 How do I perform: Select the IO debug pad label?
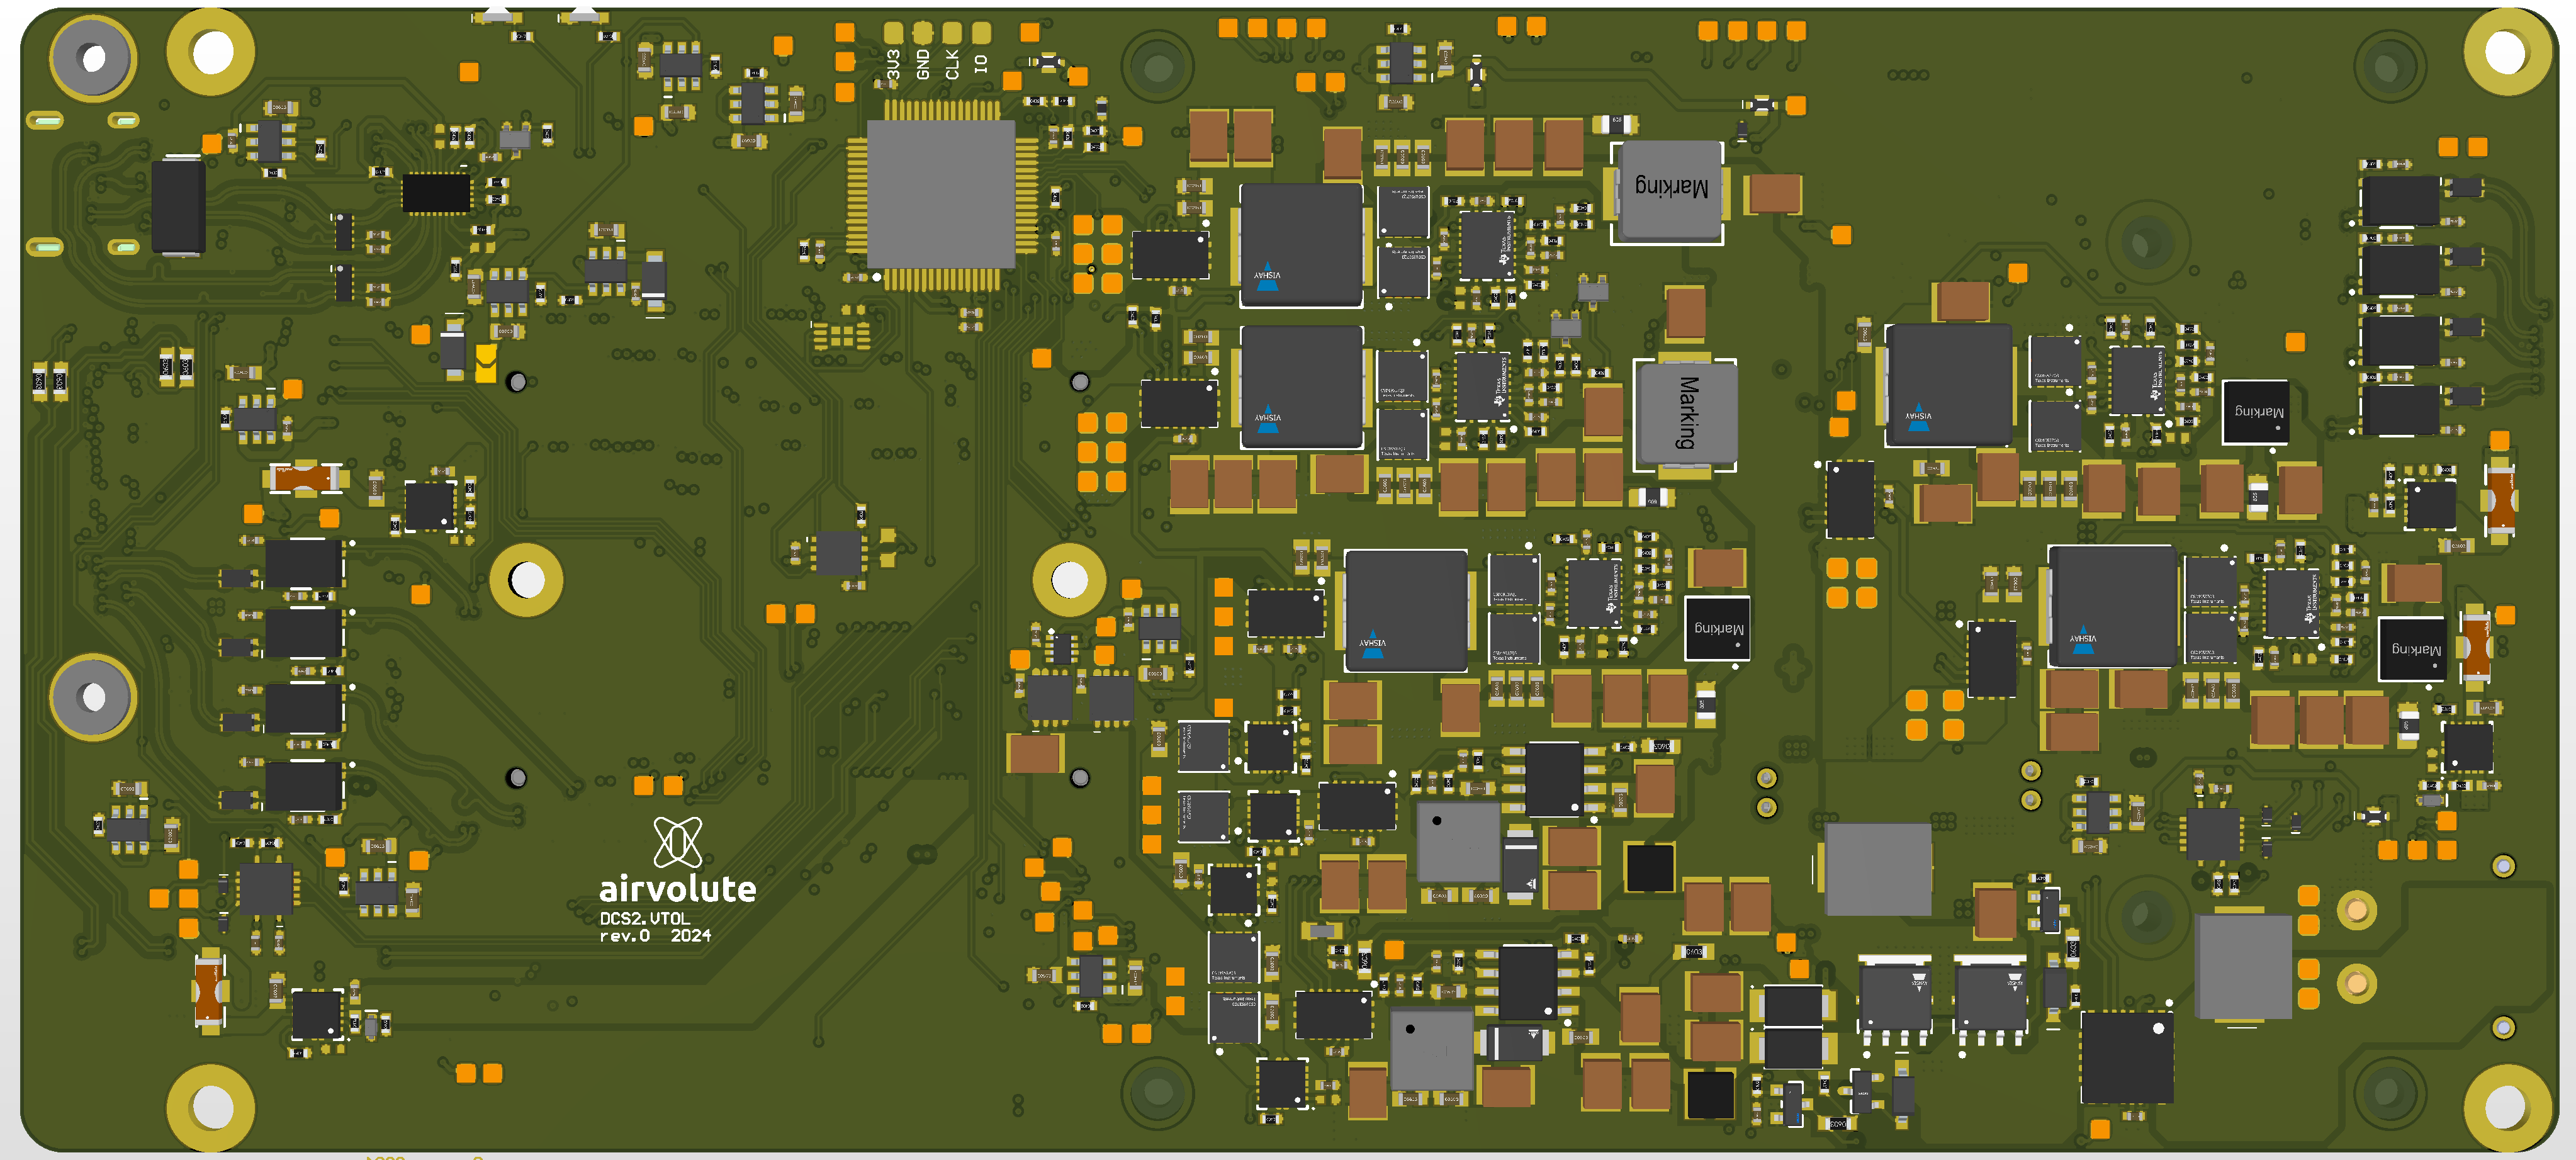click(981, 63)
